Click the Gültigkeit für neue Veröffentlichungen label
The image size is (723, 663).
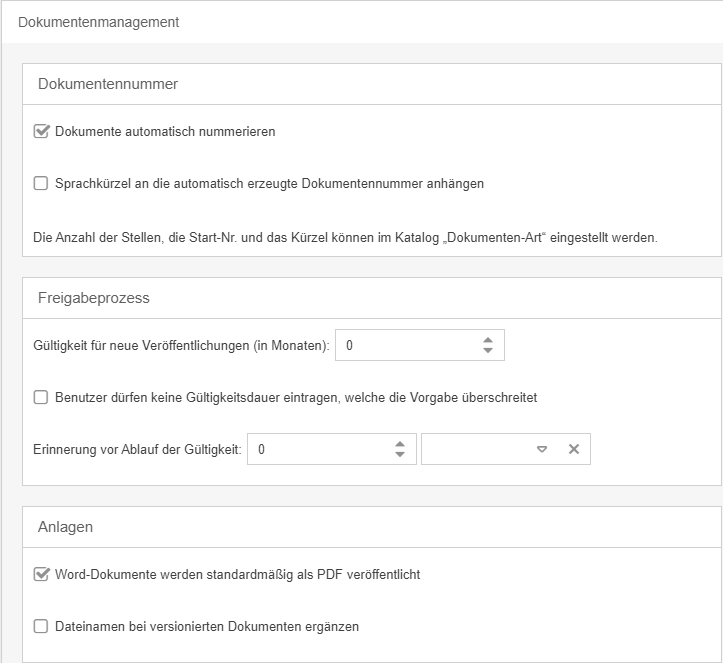(181, 345)
